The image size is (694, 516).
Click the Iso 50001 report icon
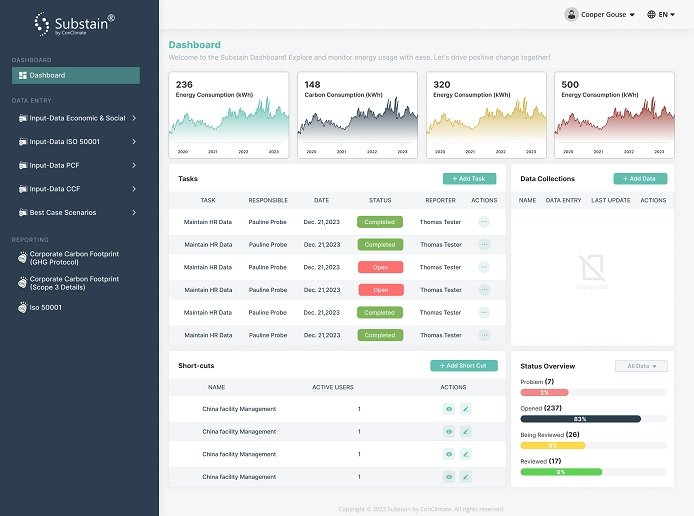pos(23,307)
